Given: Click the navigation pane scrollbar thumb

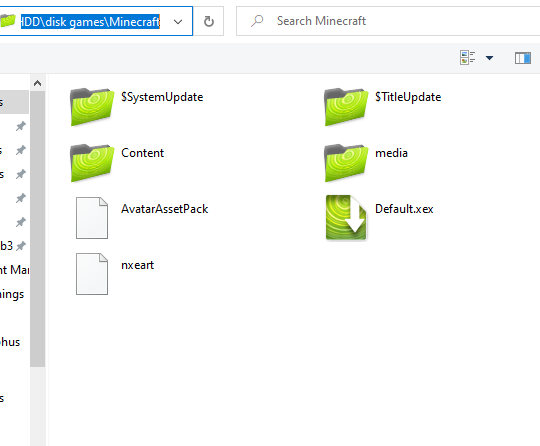Looking at the screenshot, I should [38, 229].
